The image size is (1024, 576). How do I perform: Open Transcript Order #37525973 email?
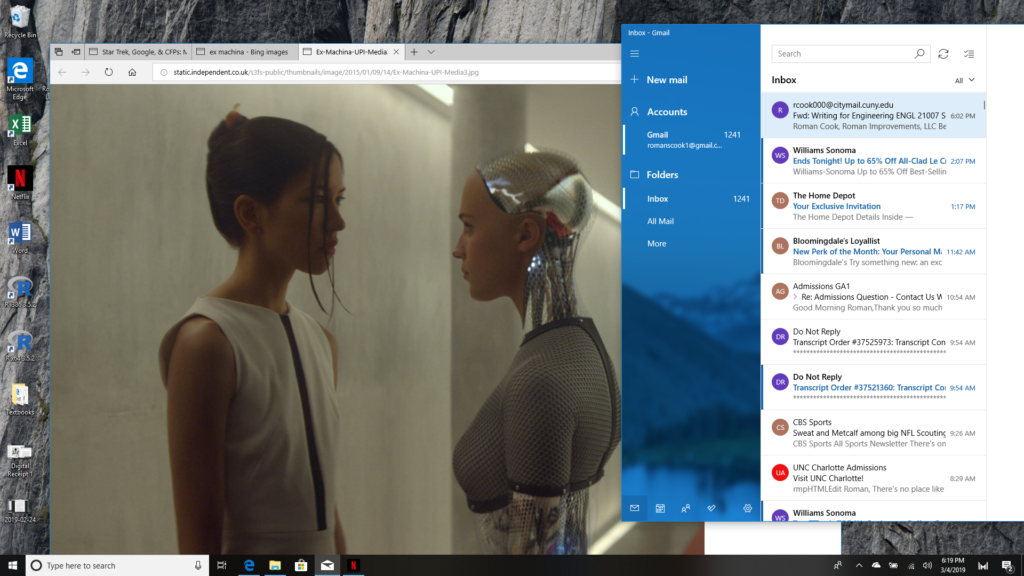point(873,342)
